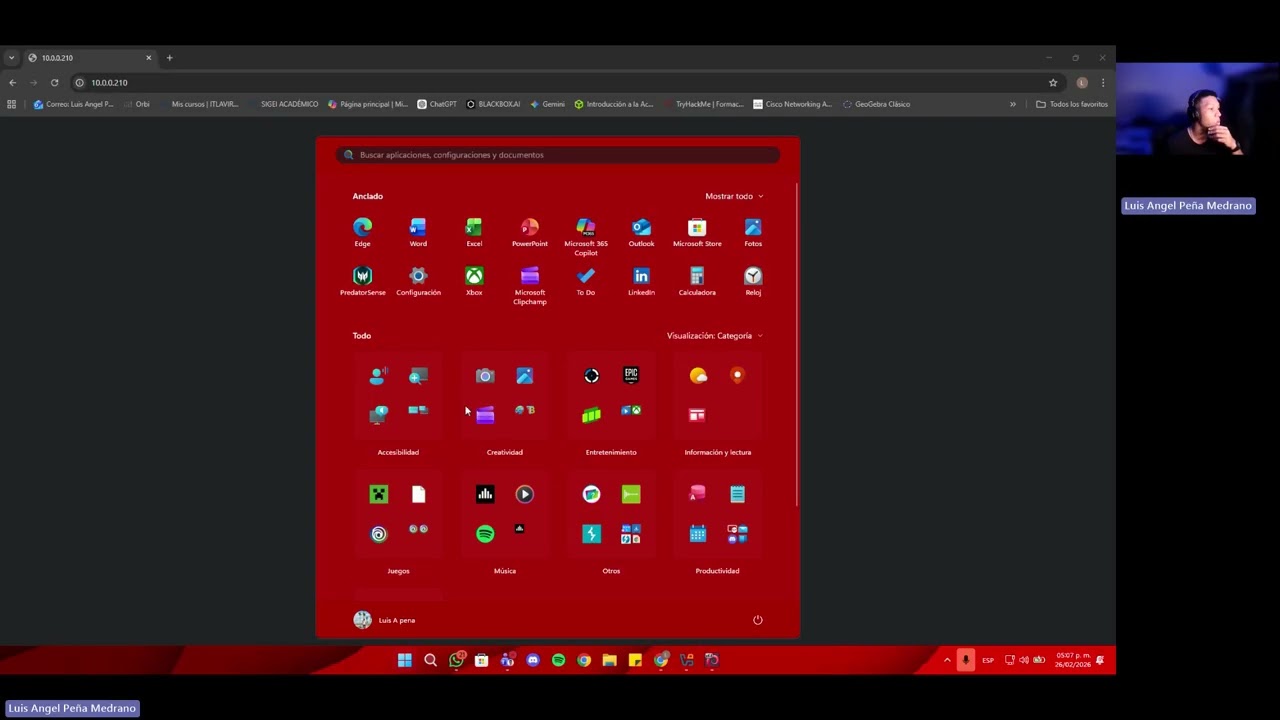1280x720 pixels.
Task: Expand the bookmarks overflow chevron
Action: click(1012, 104)
